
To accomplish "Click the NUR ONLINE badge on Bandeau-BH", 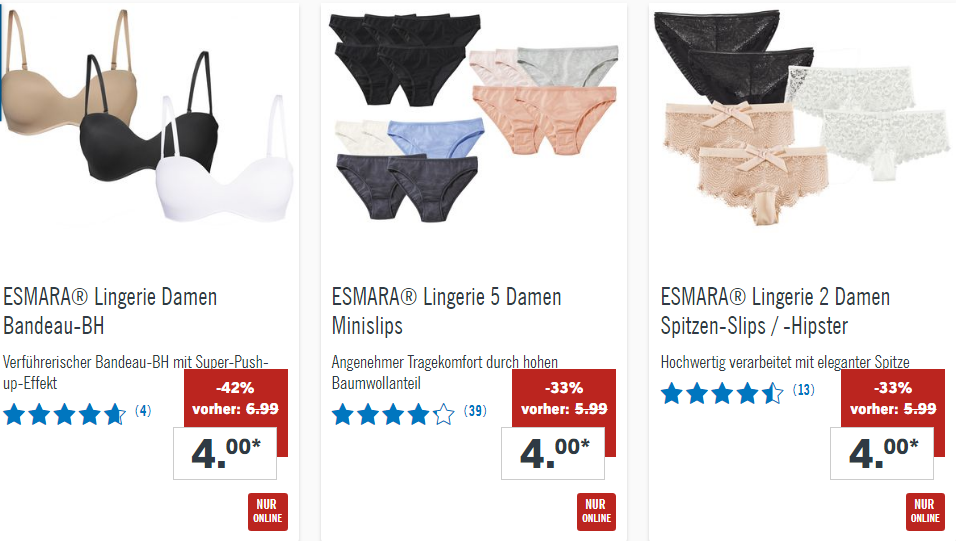I will click(268, 511).
